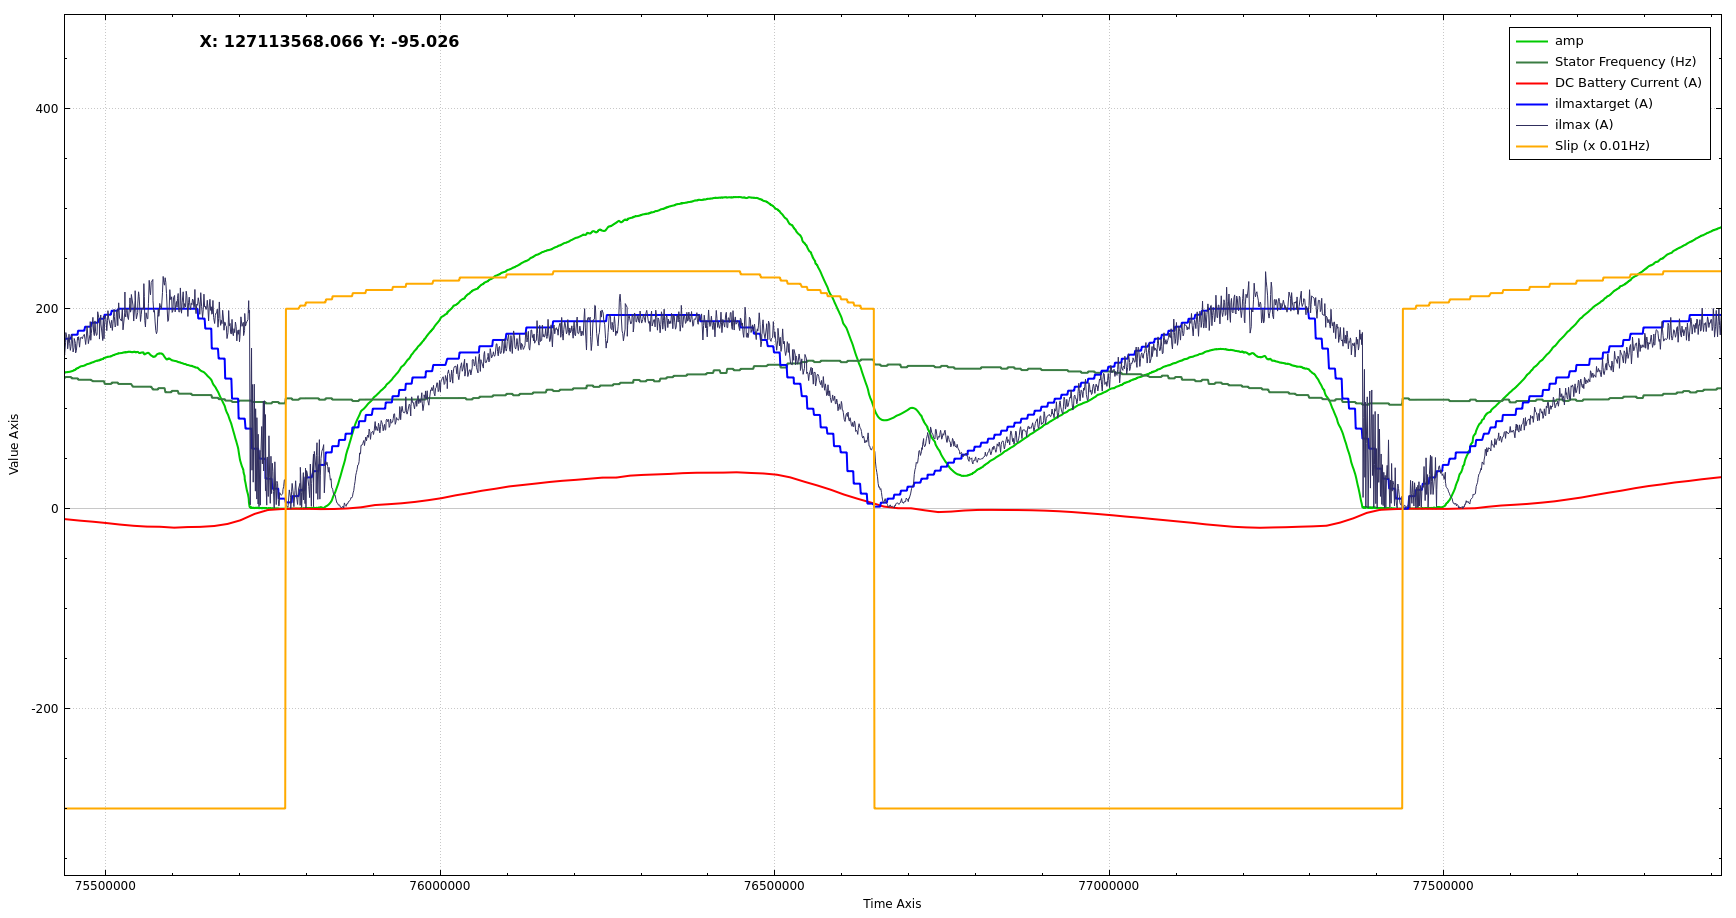1736x918 pixels.
Task: Click the red DC Battery Current swatch
Action: pyautogui.click(x=1531, y=83)
